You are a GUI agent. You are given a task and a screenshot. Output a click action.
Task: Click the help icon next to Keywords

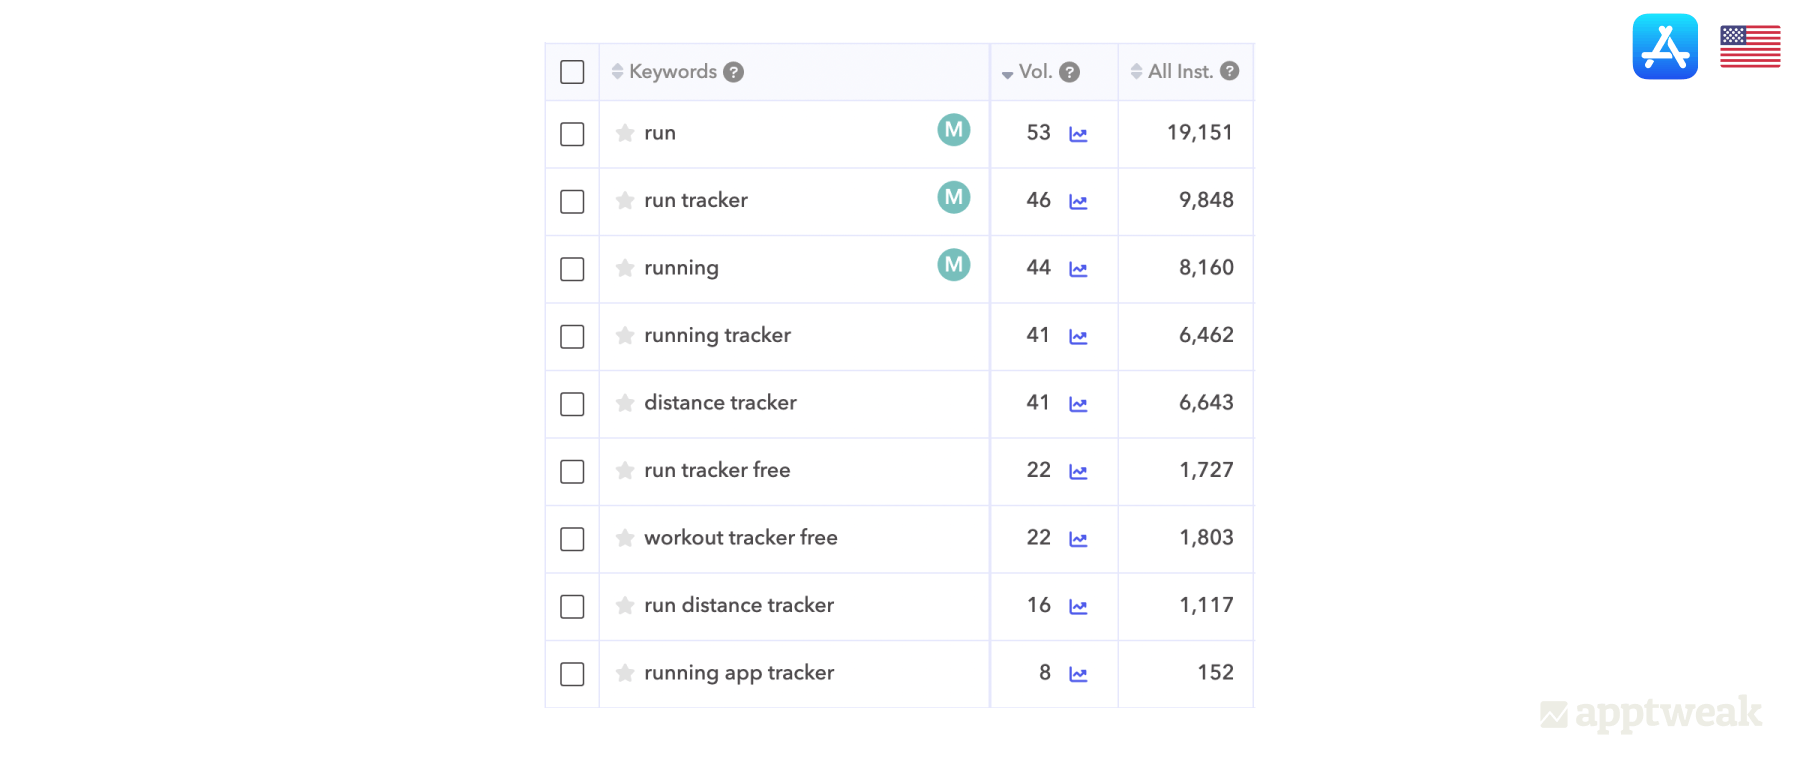733,72
